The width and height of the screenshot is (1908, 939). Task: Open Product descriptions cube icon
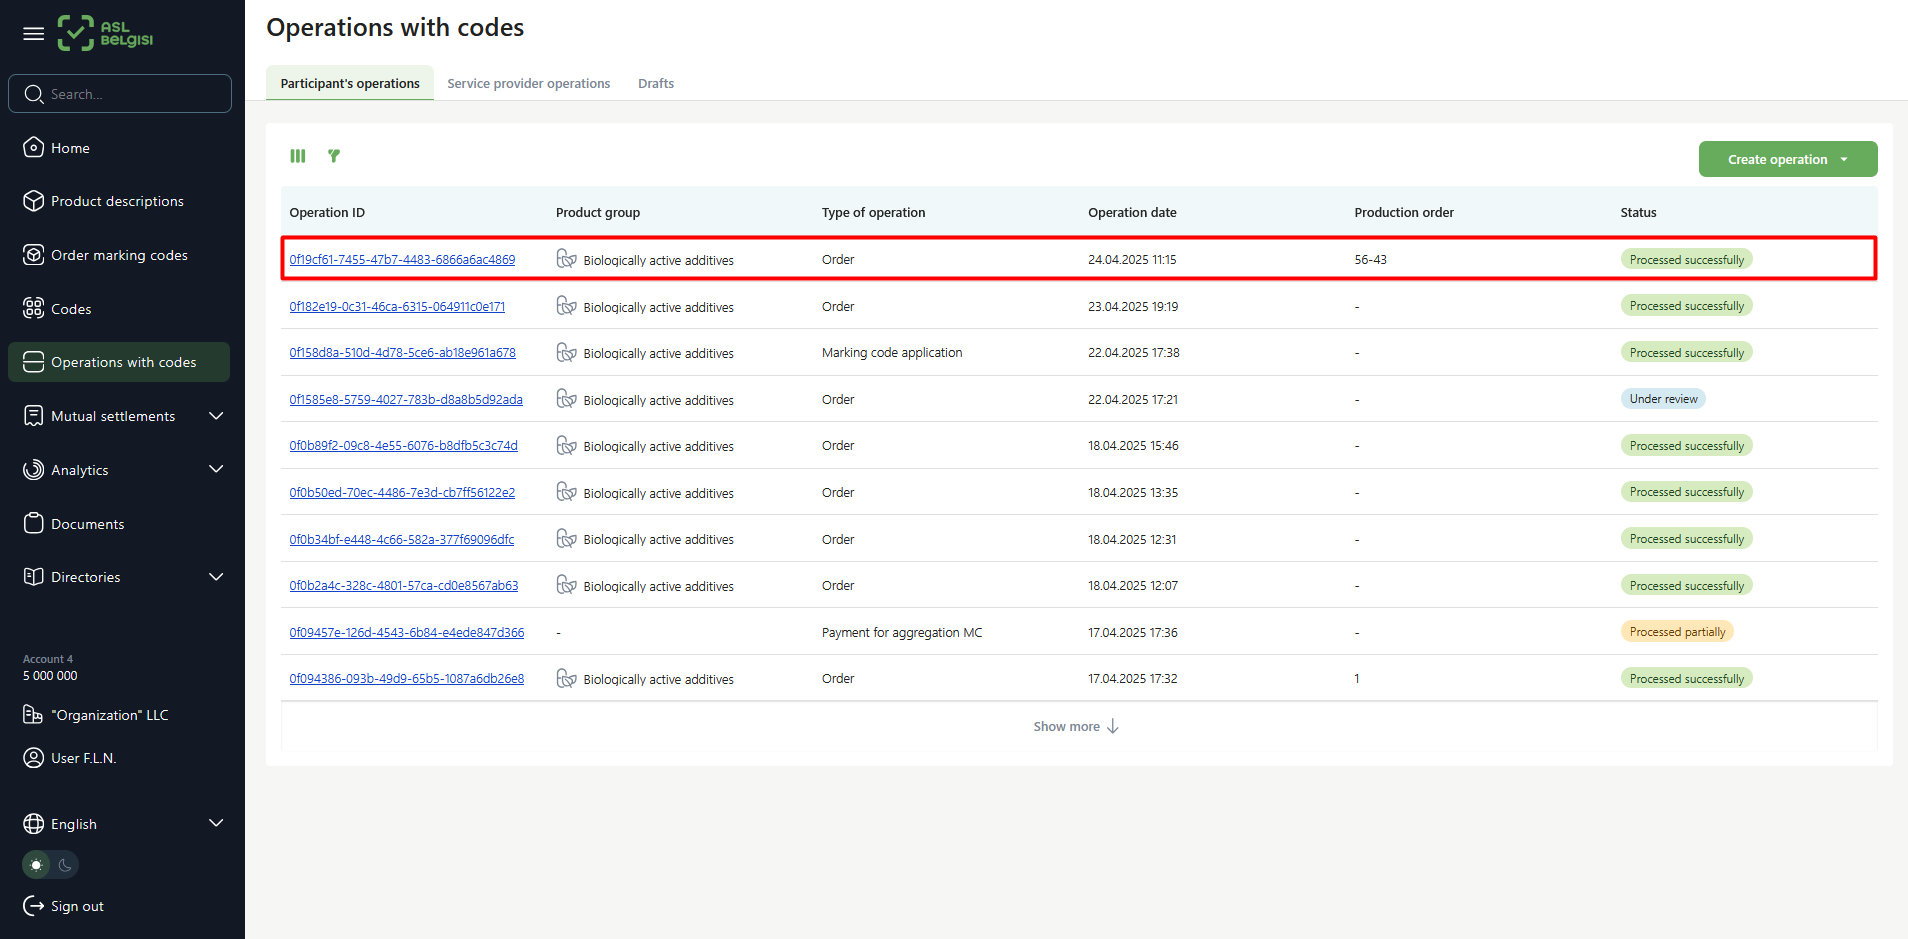coord(33,201)
